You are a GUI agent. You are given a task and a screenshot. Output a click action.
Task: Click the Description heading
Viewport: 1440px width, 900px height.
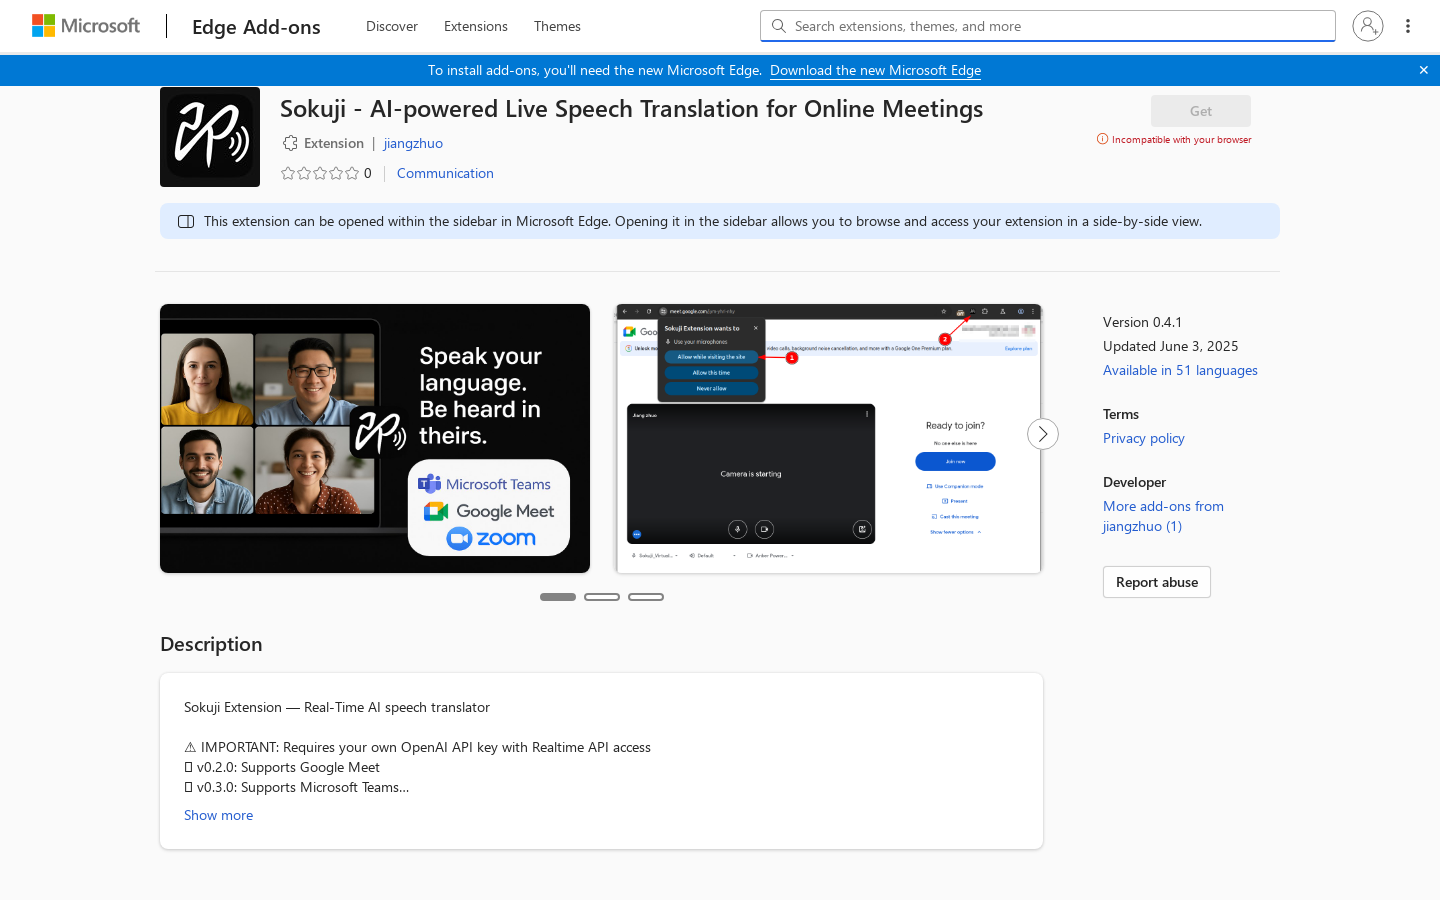211,644
